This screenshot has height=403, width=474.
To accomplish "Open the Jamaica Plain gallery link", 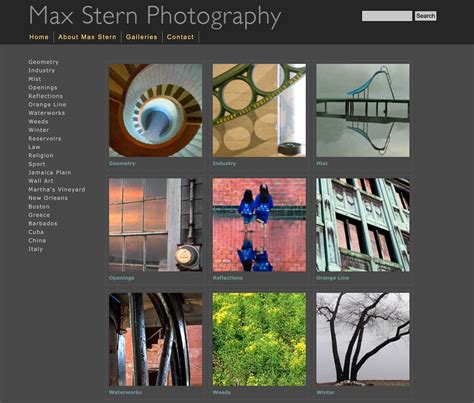I will 50,172.
